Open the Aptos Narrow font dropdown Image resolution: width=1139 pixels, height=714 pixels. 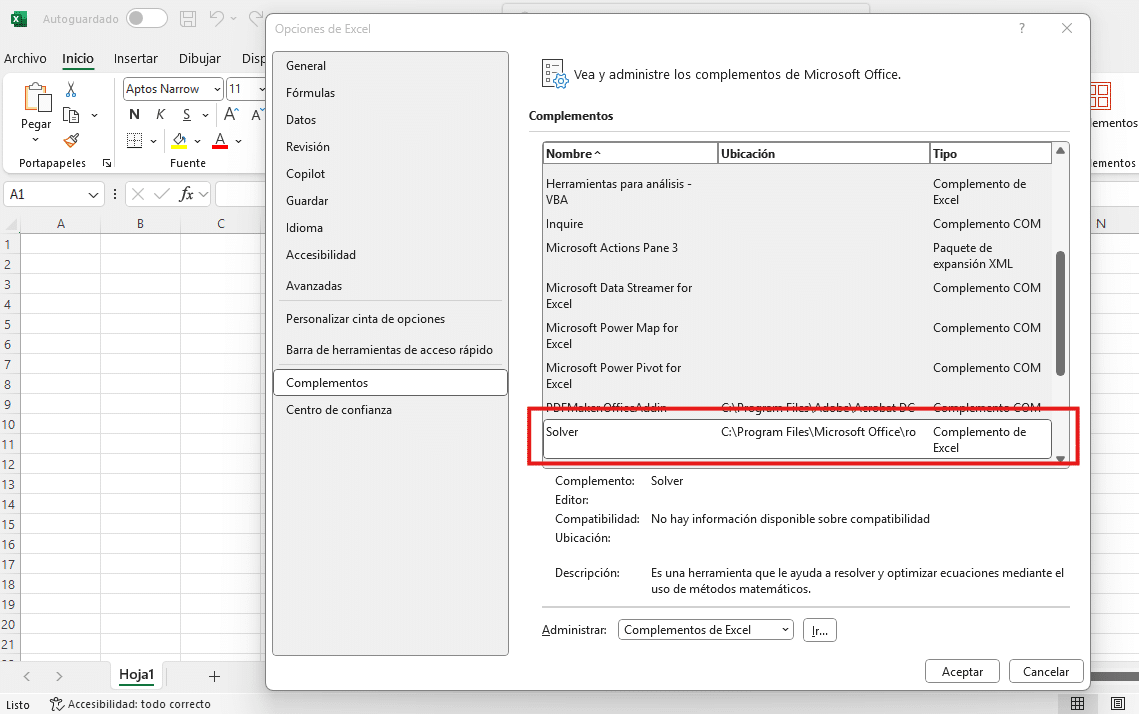tap(217, 89)
